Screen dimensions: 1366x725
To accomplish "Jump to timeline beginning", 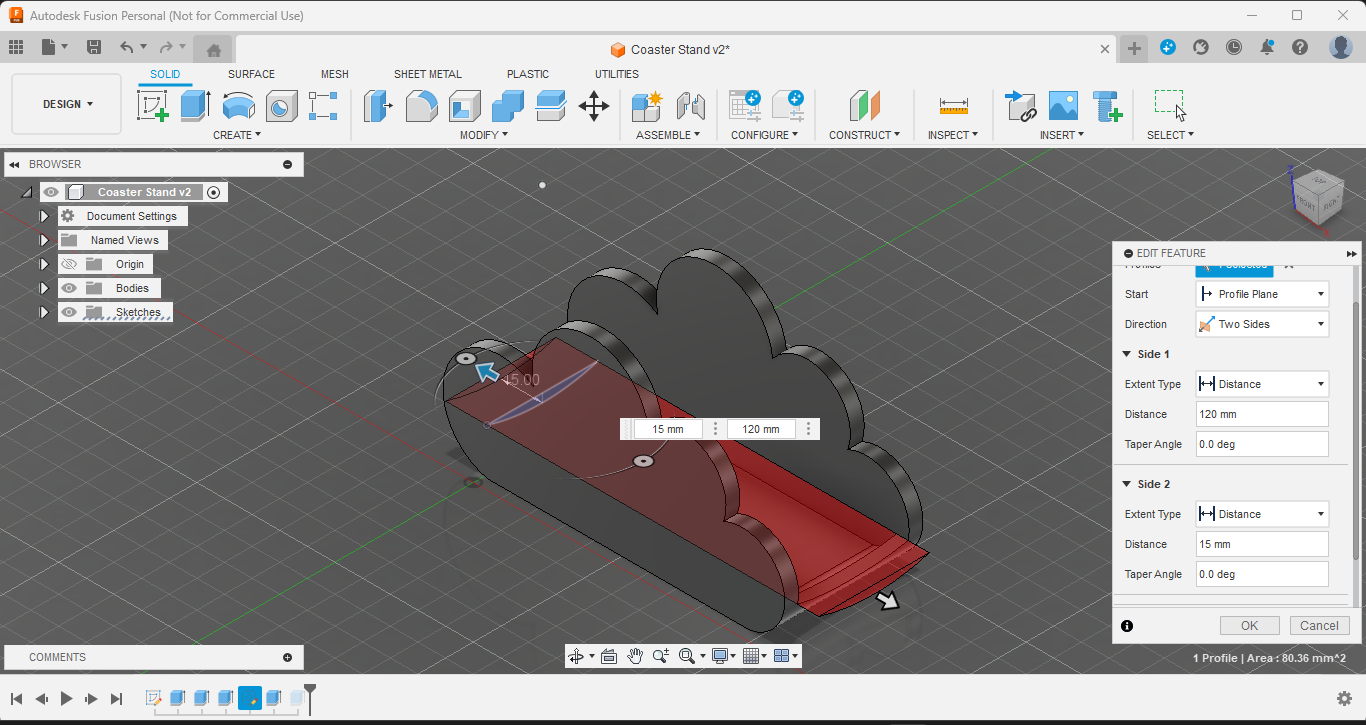I will click(16, 698).
